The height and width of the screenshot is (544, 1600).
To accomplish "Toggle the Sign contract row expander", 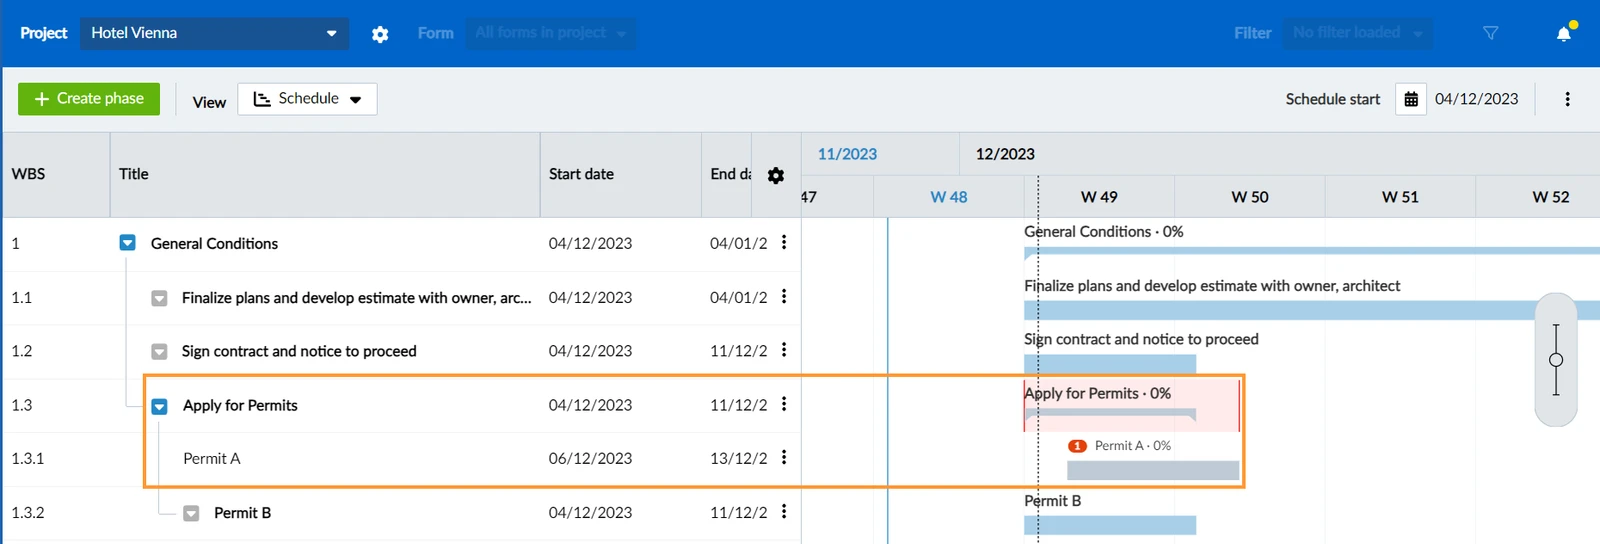I will coord(159,352).
